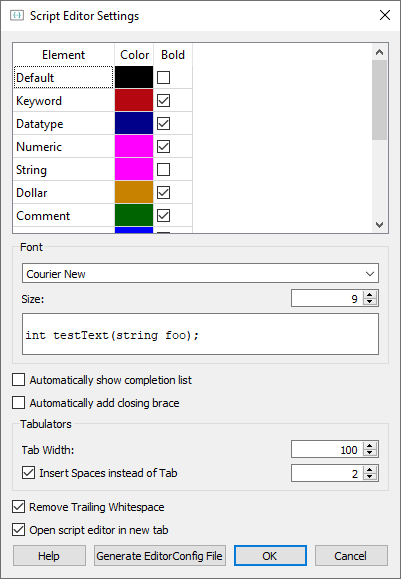Toggle Bold checkbox for Keyword element
The height and width of the screenshot is (579, 401).
(164, 100)
